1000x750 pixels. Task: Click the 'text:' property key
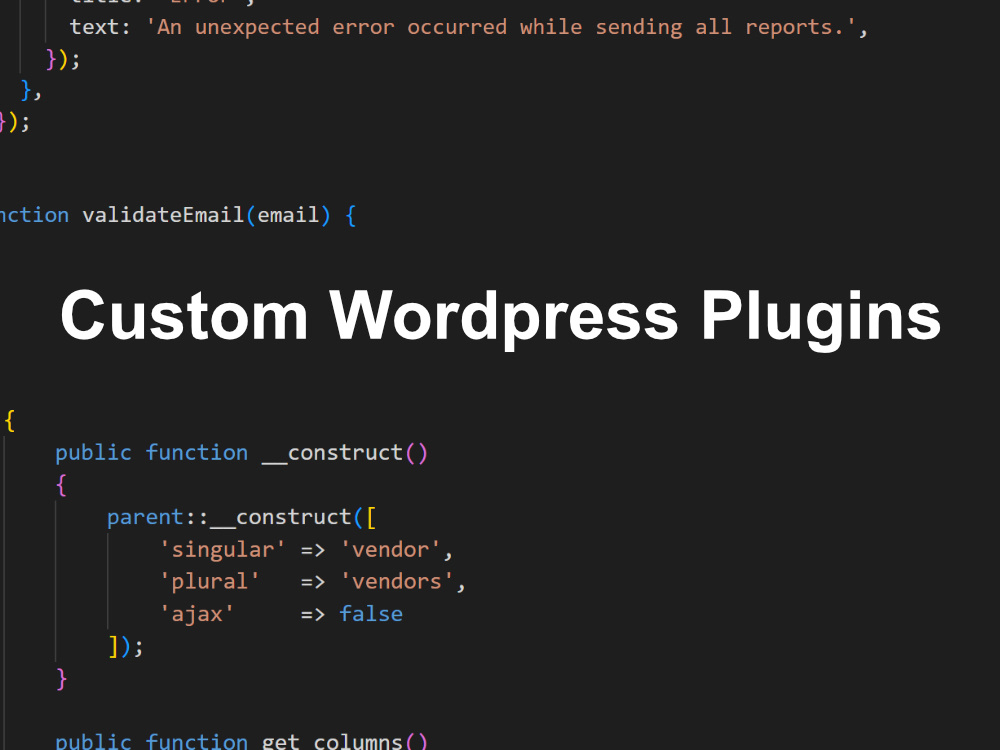(x=100, y=27)
